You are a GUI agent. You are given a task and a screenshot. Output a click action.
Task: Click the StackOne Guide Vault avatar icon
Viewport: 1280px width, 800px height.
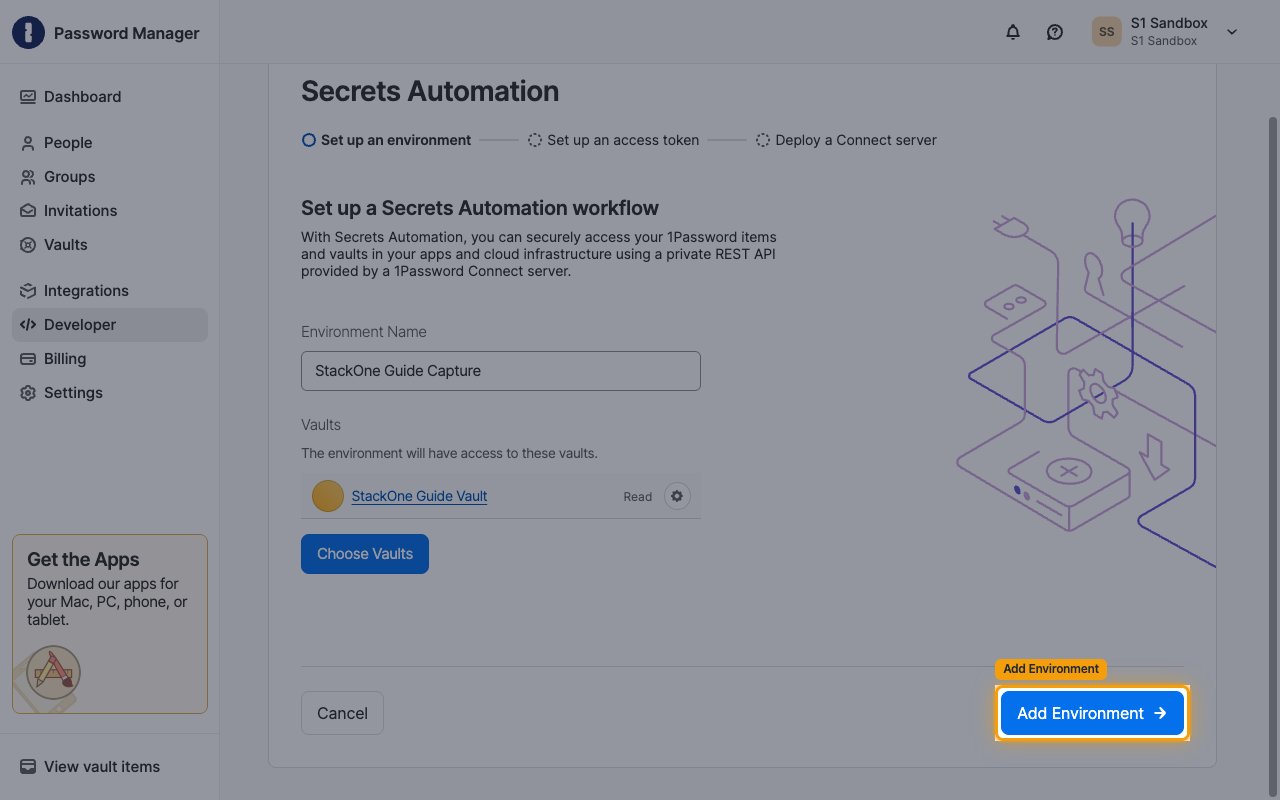pos(328,496)
